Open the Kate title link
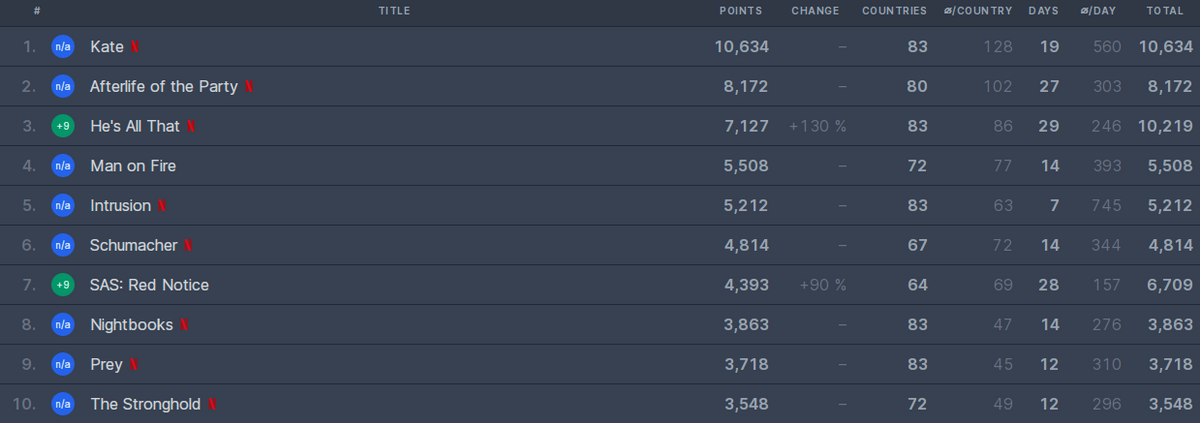1200x423 pixels. coord(107,47)
